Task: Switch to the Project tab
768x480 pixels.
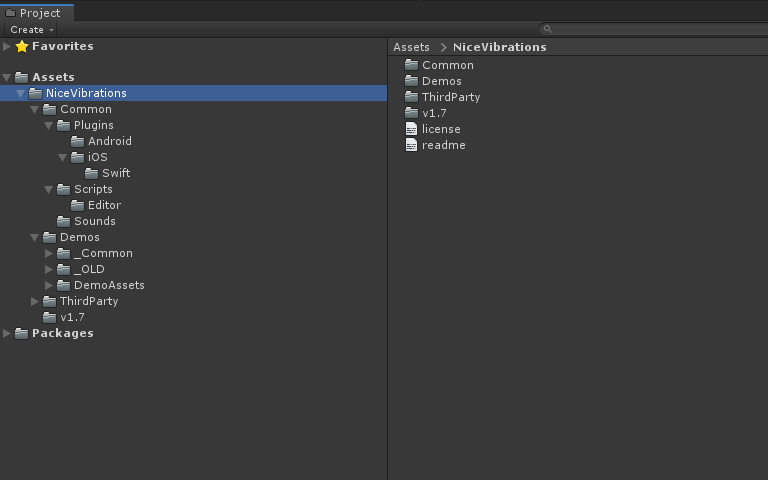Action: pos(37,13)
